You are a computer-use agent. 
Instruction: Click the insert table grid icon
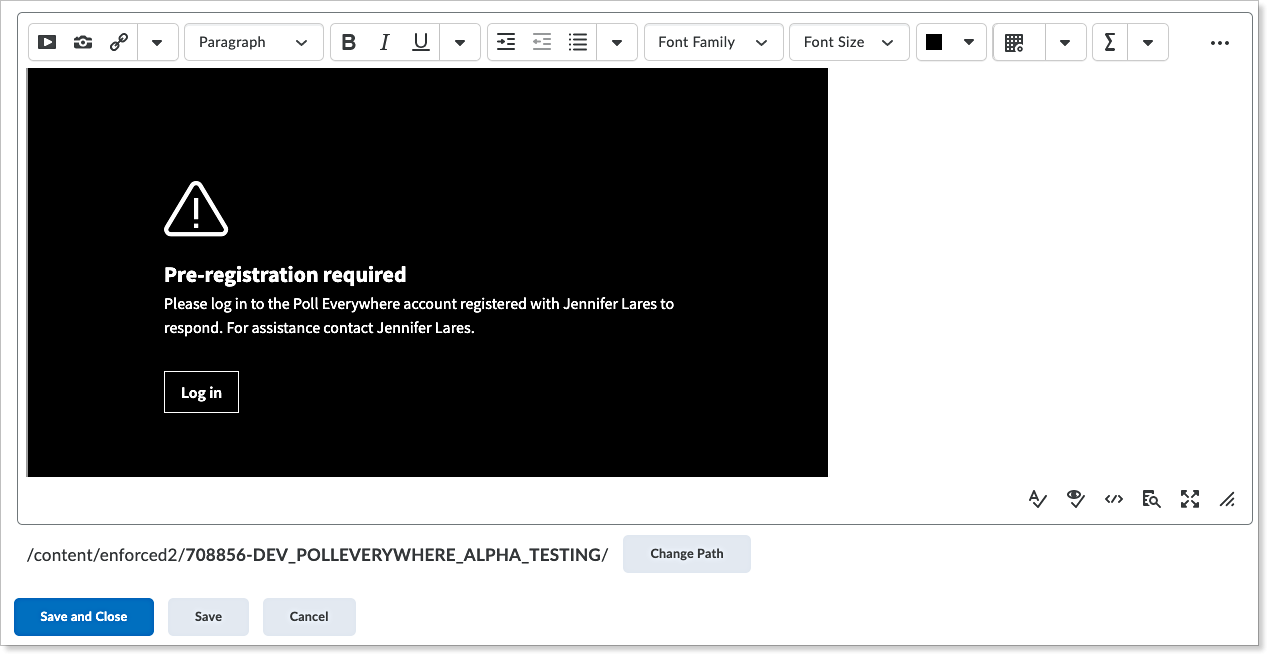(x=1014, y=42)
